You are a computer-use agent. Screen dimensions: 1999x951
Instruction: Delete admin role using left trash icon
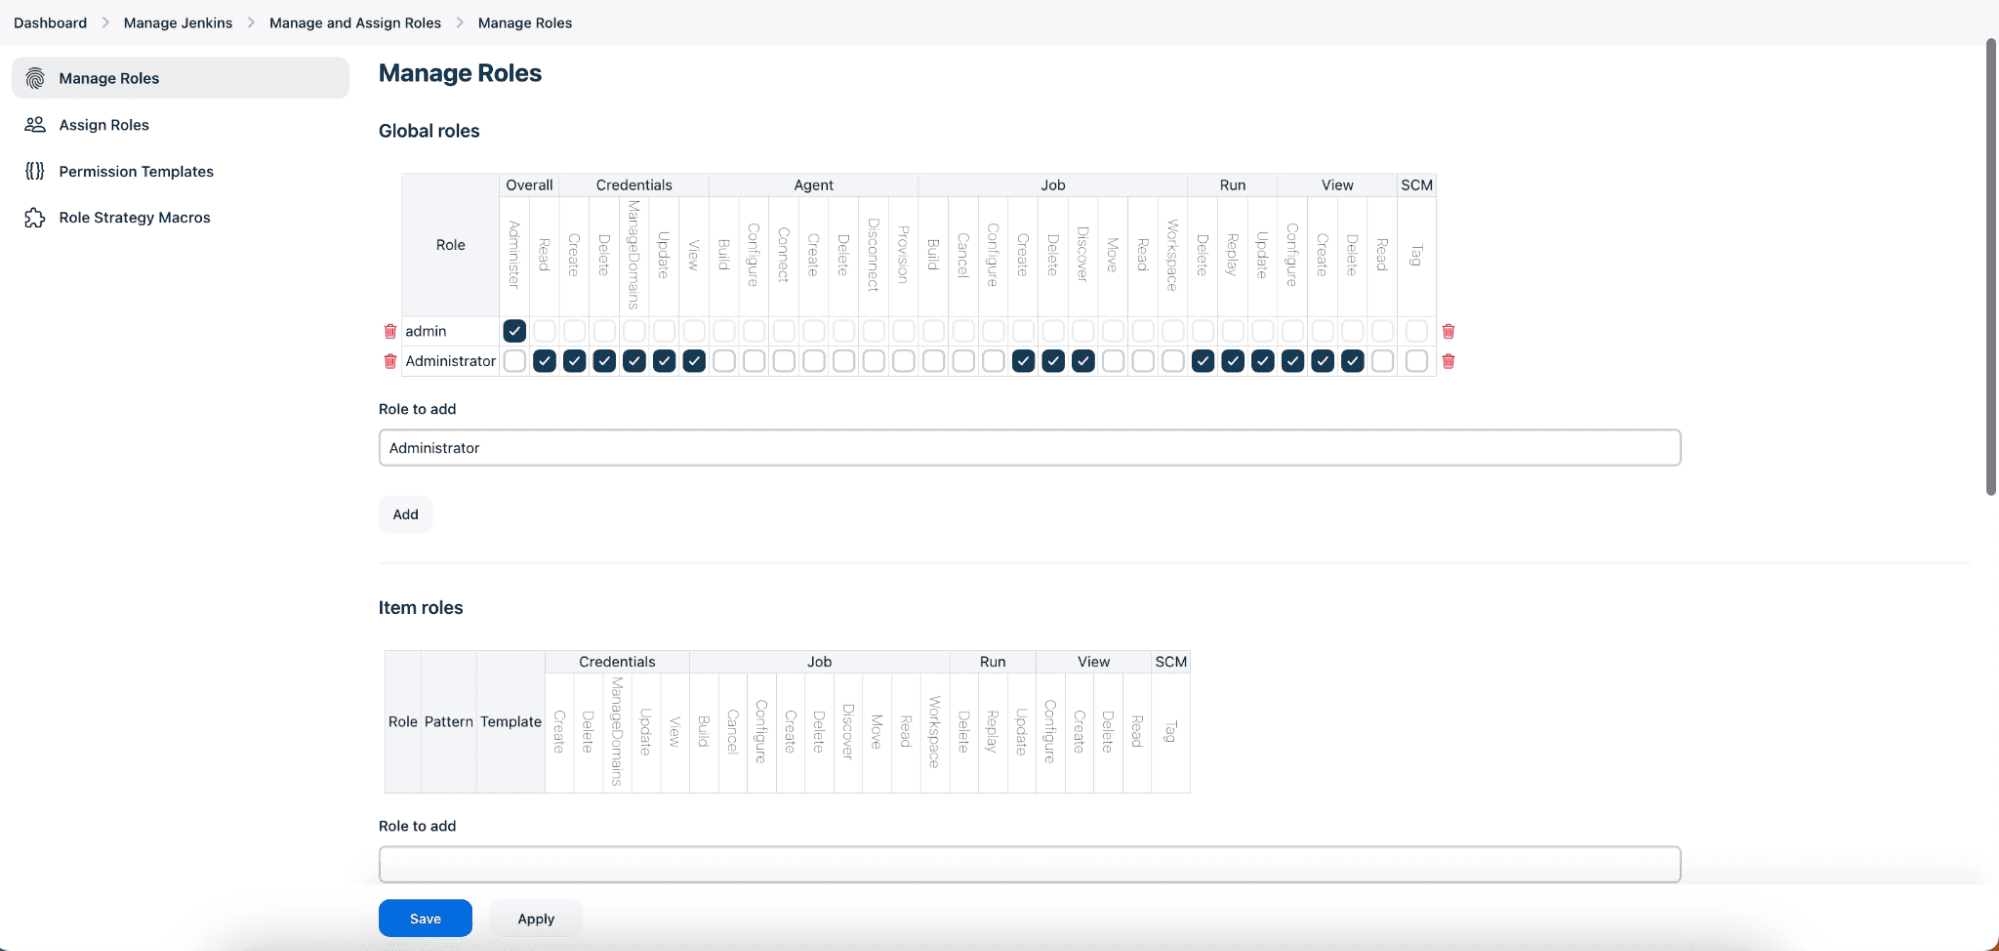click(390, 331)
